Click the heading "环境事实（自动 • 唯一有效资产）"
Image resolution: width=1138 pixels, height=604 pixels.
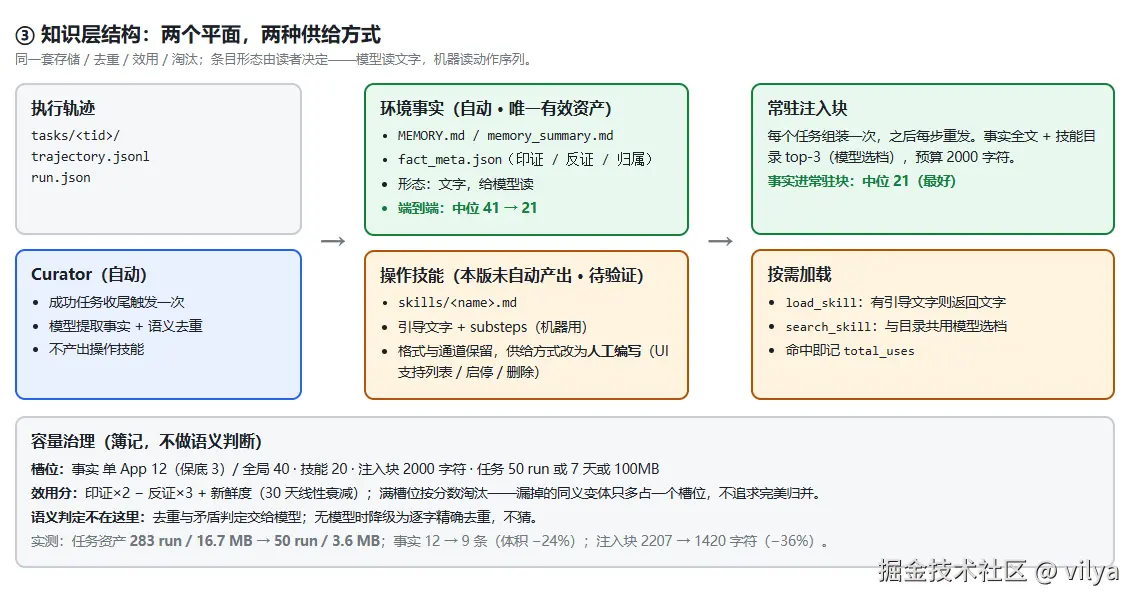[x=496, y=108]
